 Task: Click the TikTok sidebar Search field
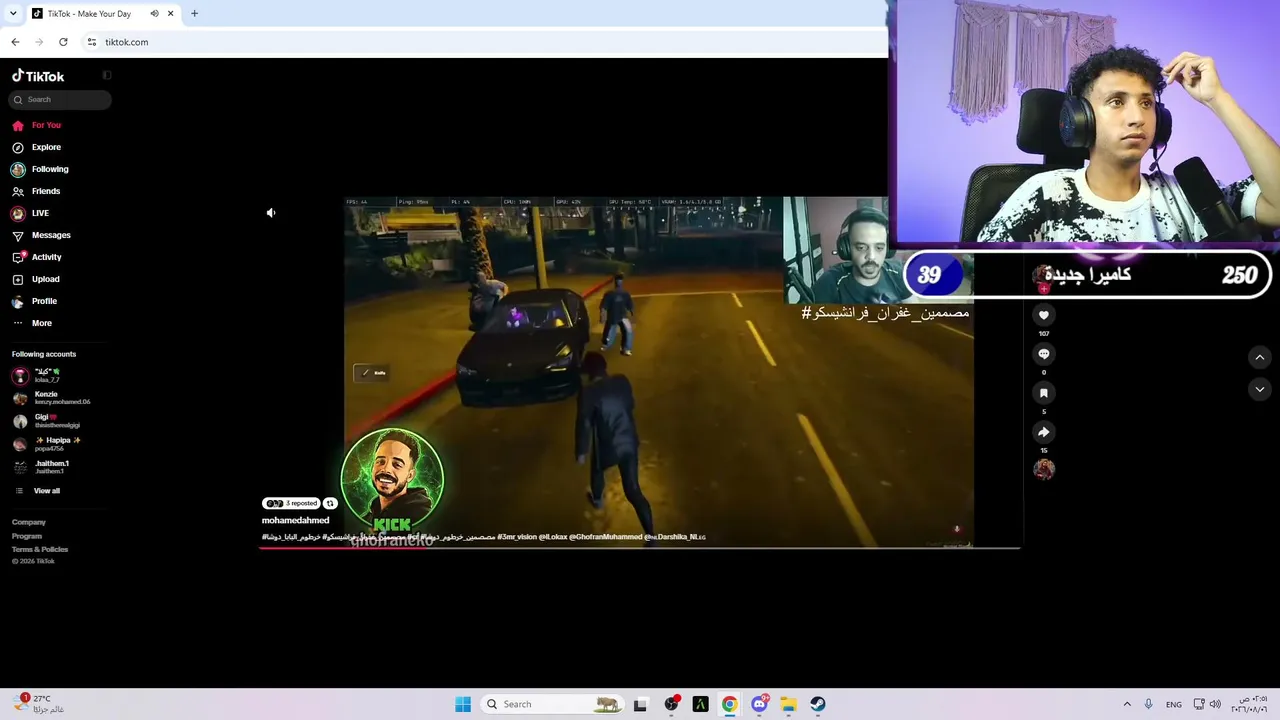pos(60,99)
